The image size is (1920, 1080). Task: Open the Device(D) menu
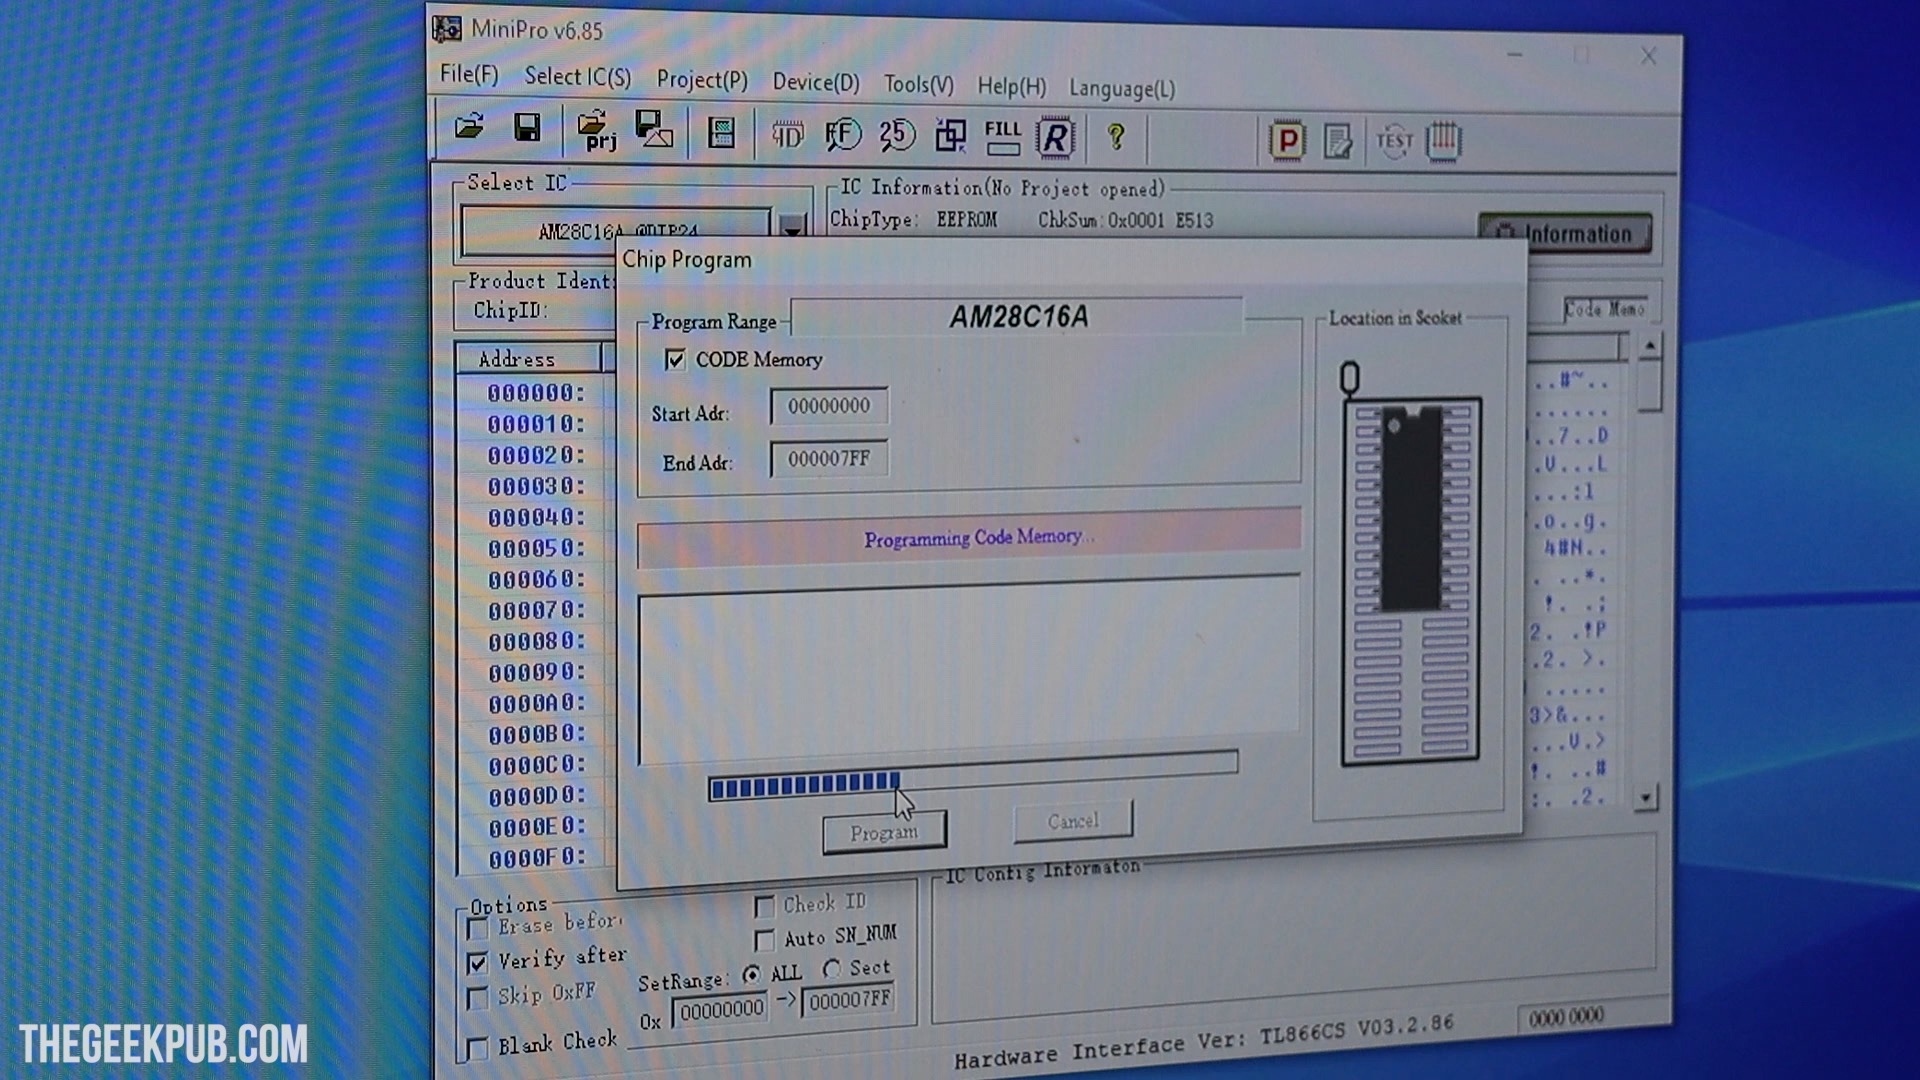(816, 82)
